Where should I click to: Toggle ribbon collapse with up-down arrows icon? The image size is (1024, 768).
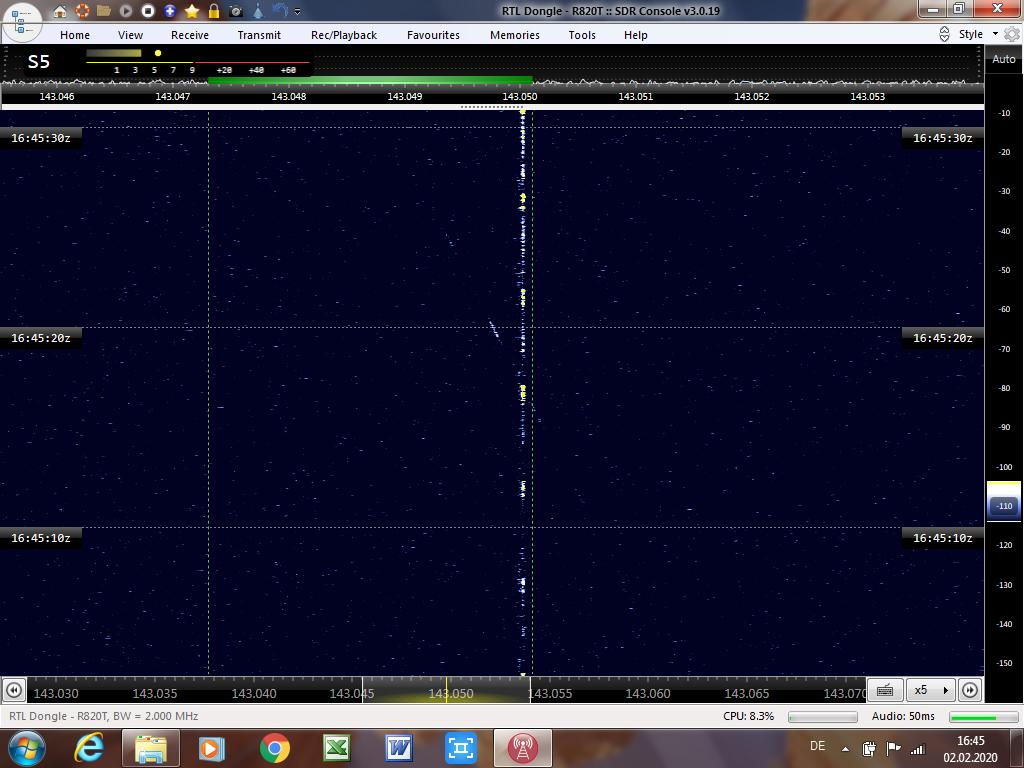tap(944, 35)
